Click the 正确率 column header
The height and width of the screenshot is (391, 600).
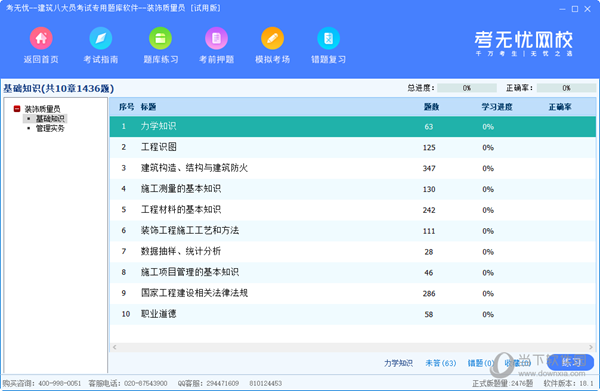[560, 107]
